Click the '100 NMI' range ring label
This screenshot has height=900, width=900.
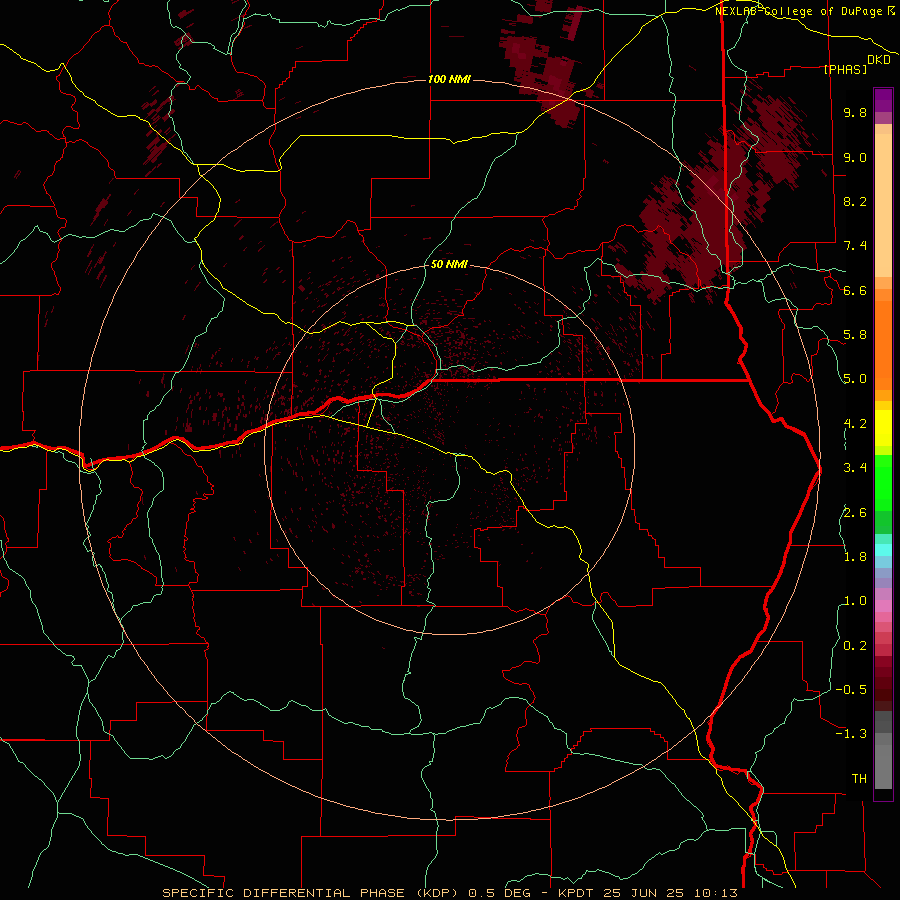click(x=449, y=79)
